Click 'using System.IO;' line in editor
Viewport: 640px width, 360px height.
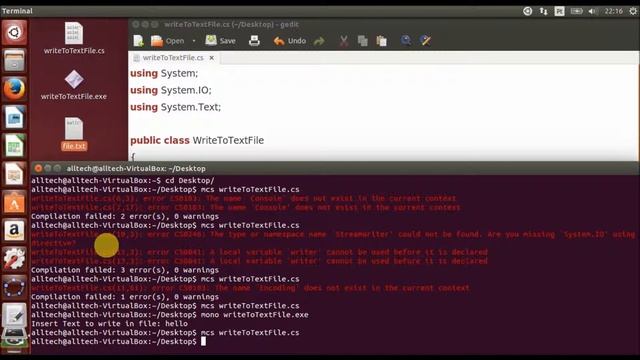click(171, 90)
